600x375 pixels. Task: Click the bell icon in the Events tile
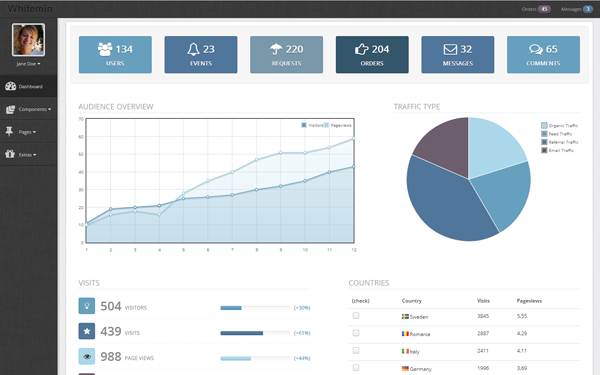coord(193,49)
